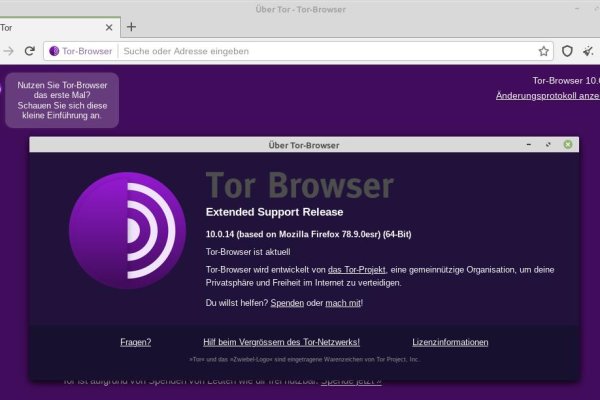Click the reload page icon
The image size is (600, 400).
click(x=29, y=50)
